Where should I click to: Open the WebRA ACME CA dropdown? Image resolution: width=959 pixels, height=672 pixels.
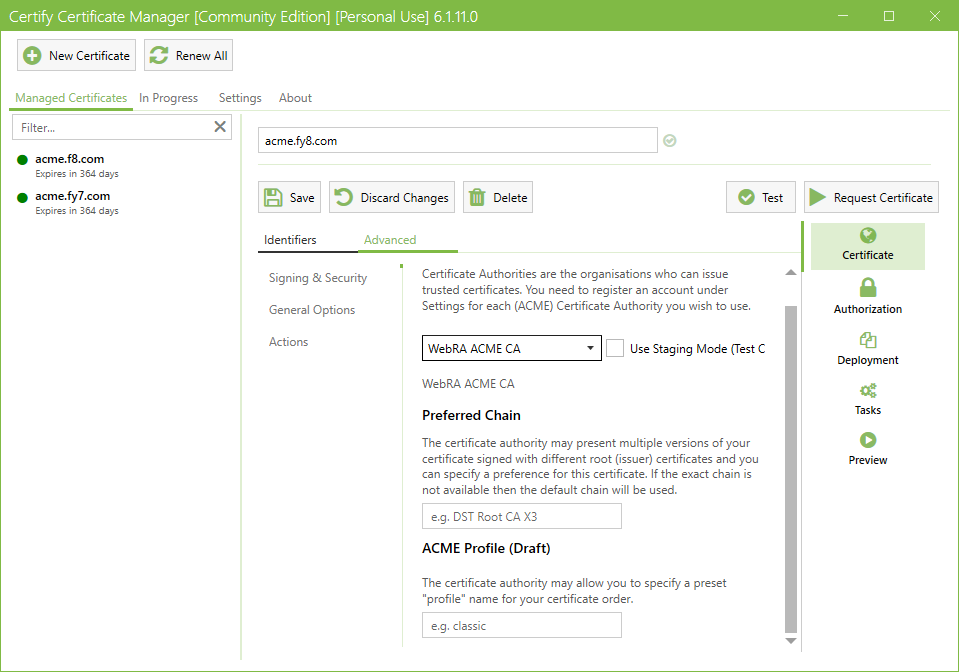pos(512,349)
